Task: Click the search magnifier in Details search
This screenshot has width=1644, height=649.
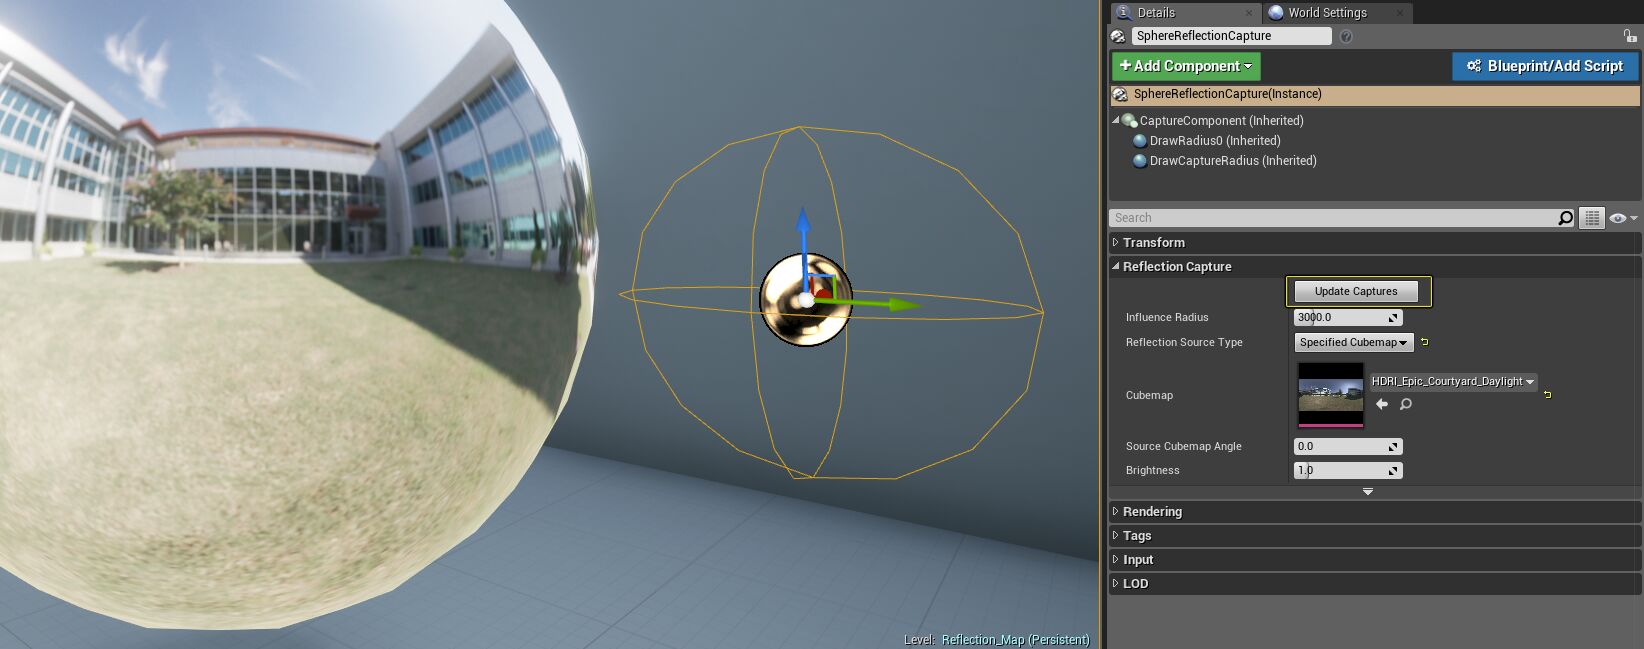Action: pos(1566,218)
